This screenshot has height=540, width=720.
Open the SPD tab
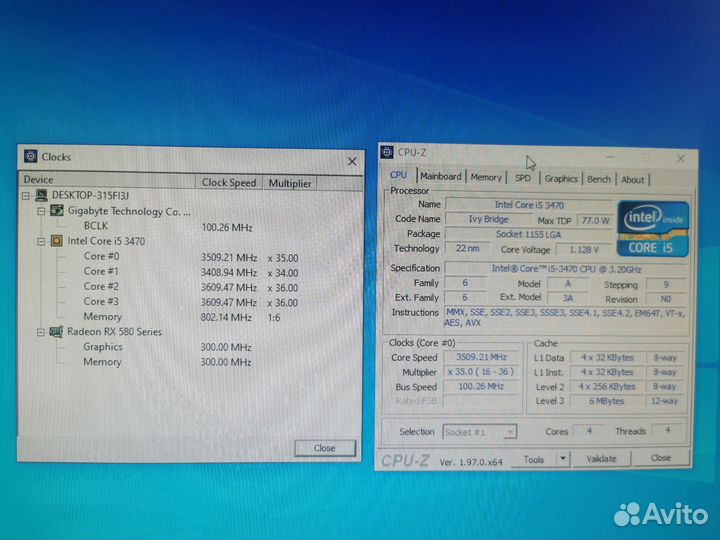pyautogui.click(x=523, y=178)
